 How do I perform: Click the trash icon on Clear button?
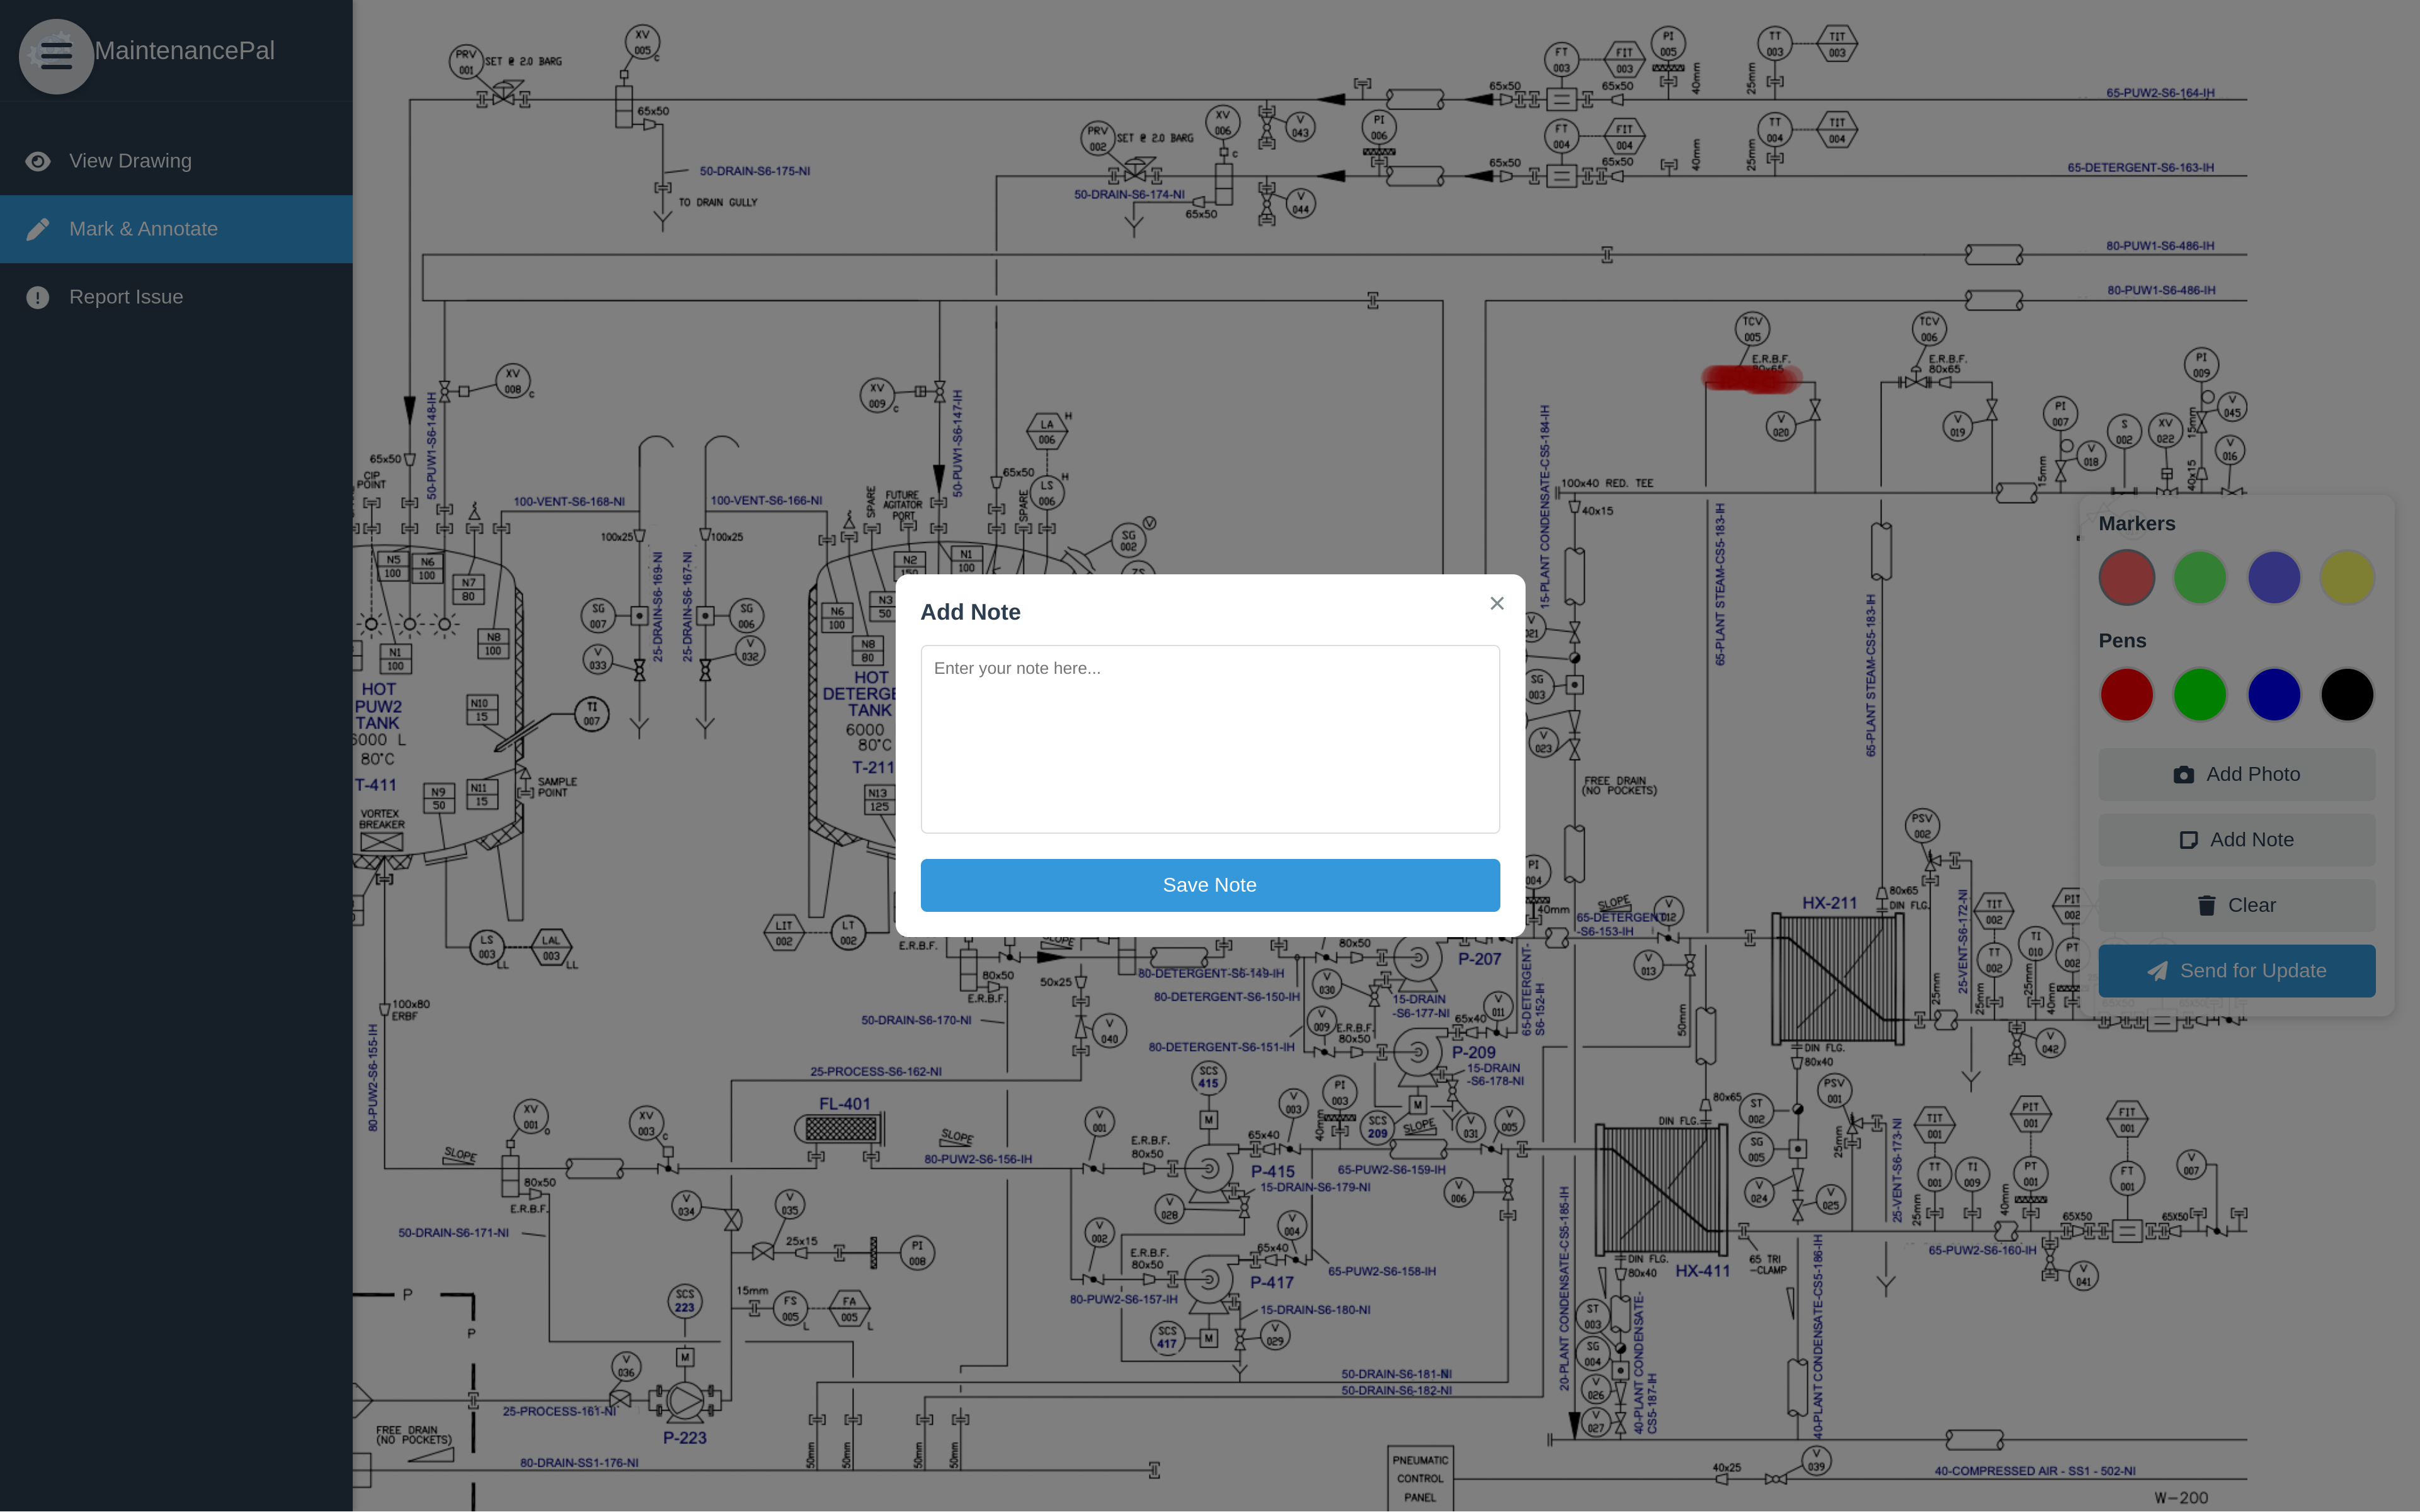pyautogui.click(x=2206, y=906)
